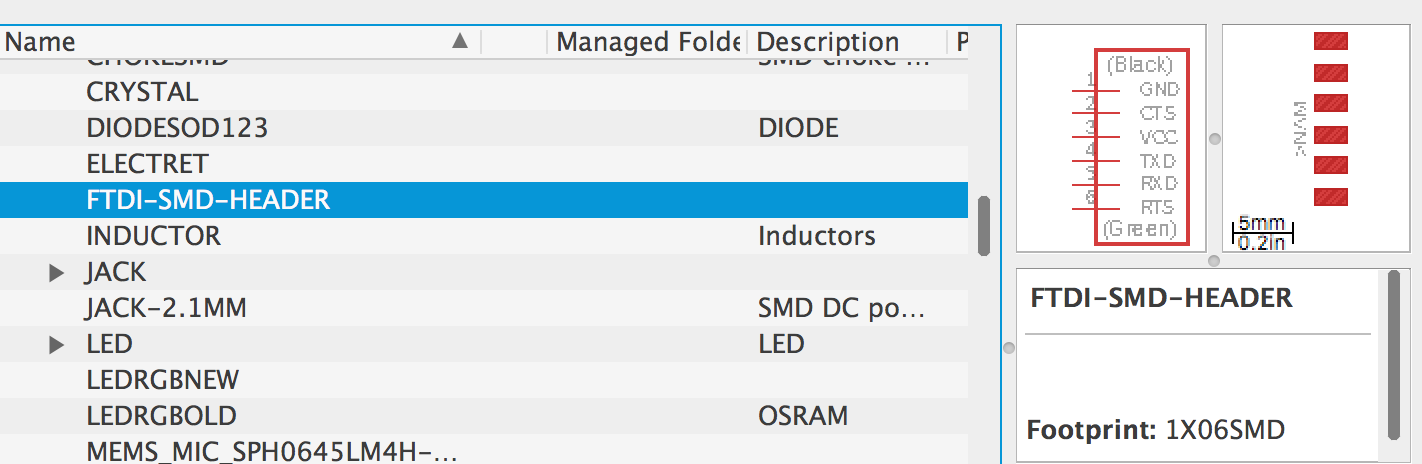Image resolution: width=1422 pixels, height=464 pixels.
Task: Click the splitter handle between the two previews
Action: pyautogui.click(x=1215, y=139)
